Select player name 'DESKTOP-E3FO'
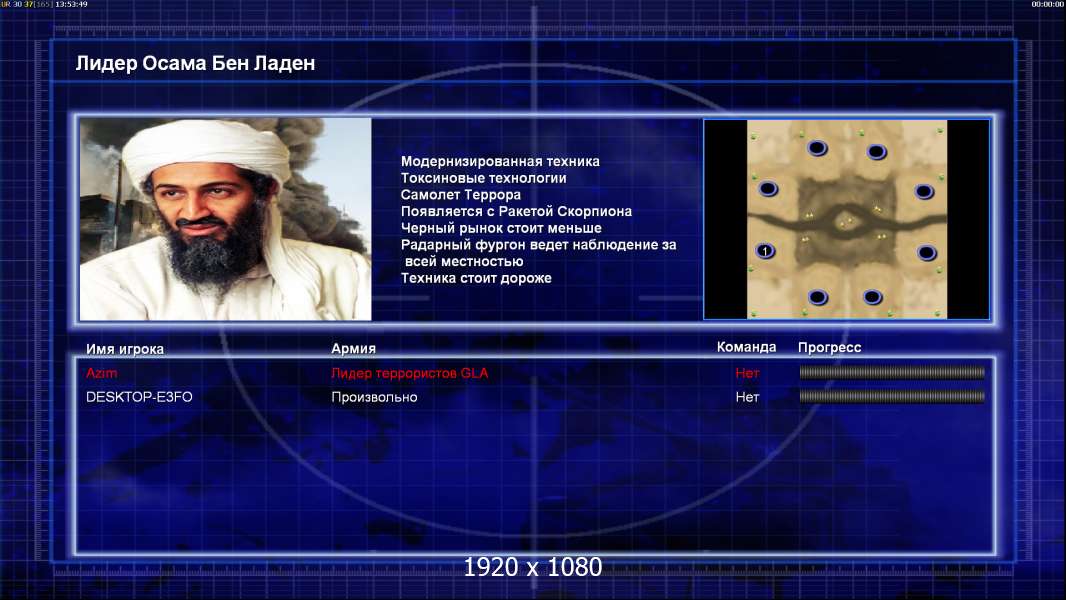This screenshot has width=1066, height=600. click(x=139, y=397)
